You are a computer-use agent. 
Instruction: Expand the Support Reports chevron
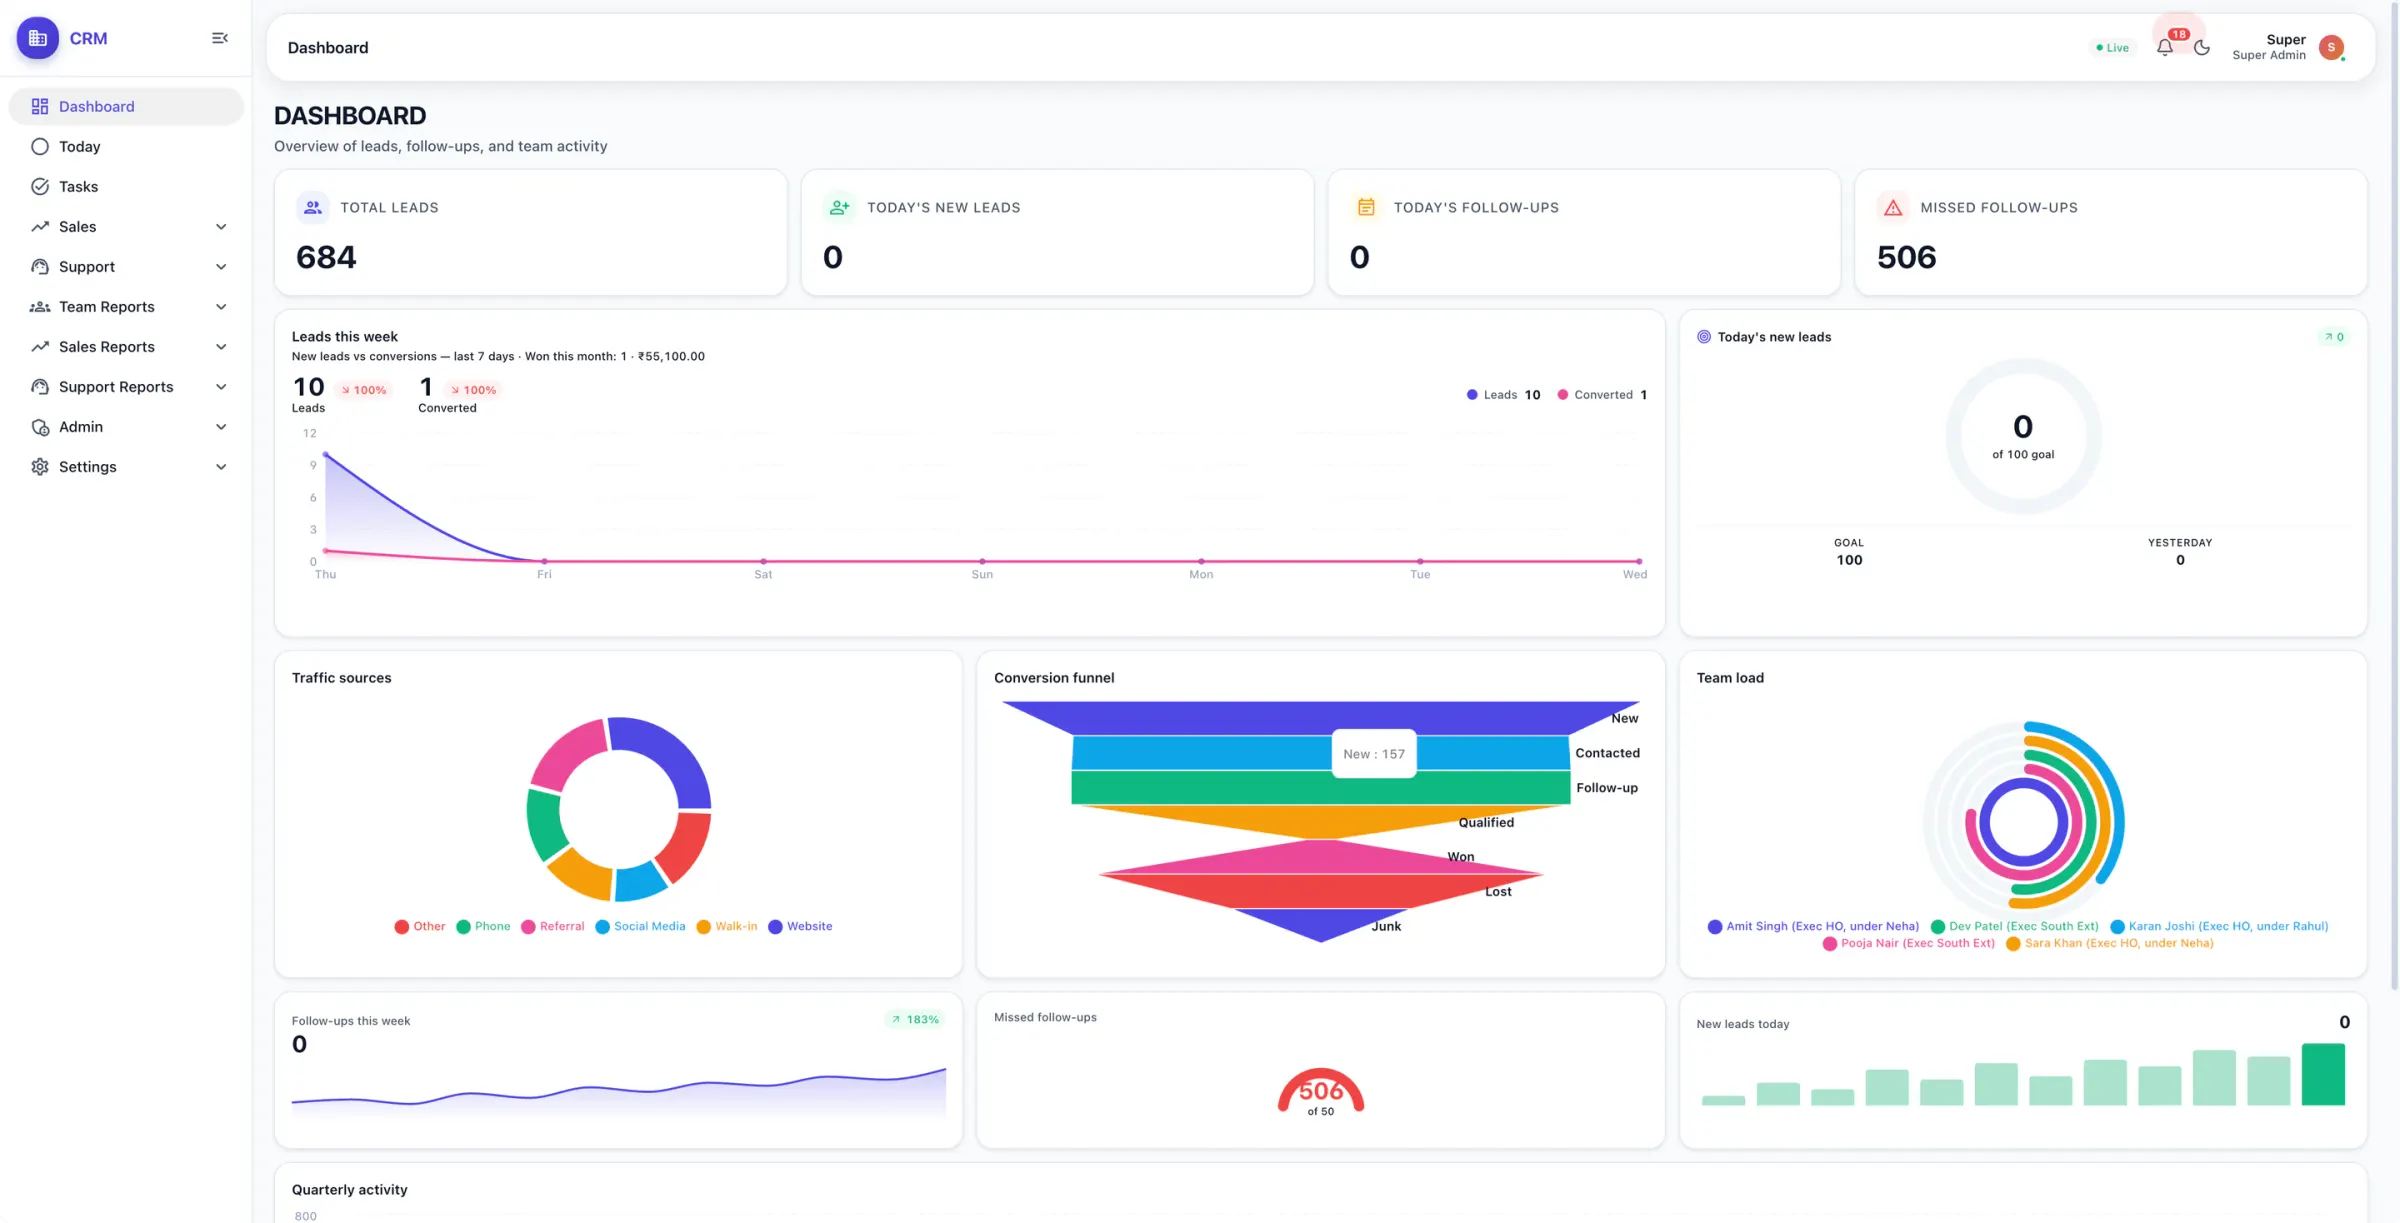point(221,386)
